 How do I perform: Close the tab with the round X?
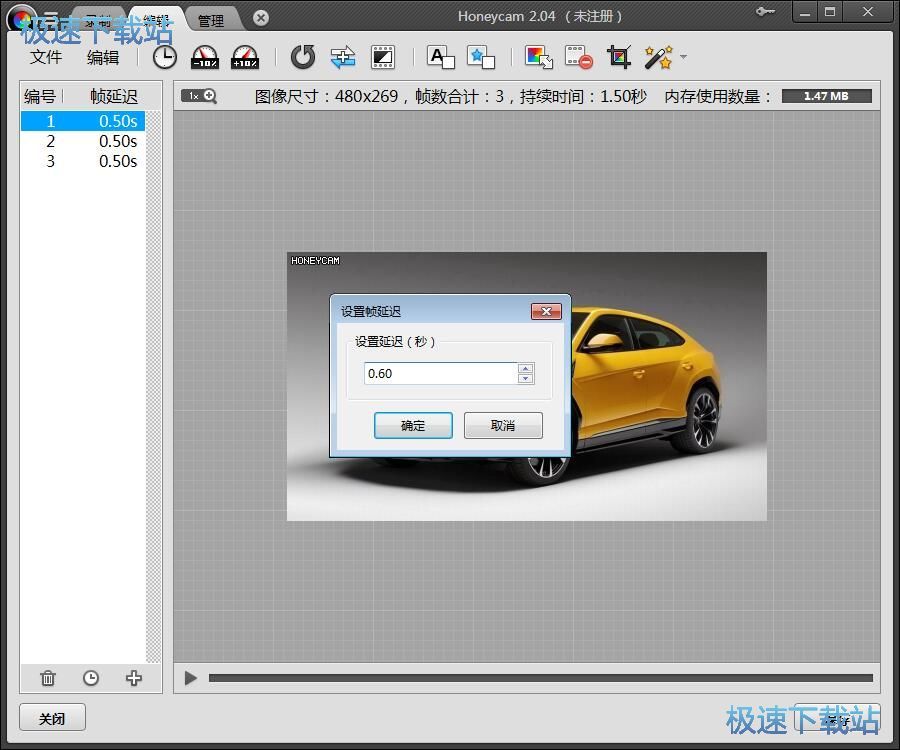(x=261, y=18)
